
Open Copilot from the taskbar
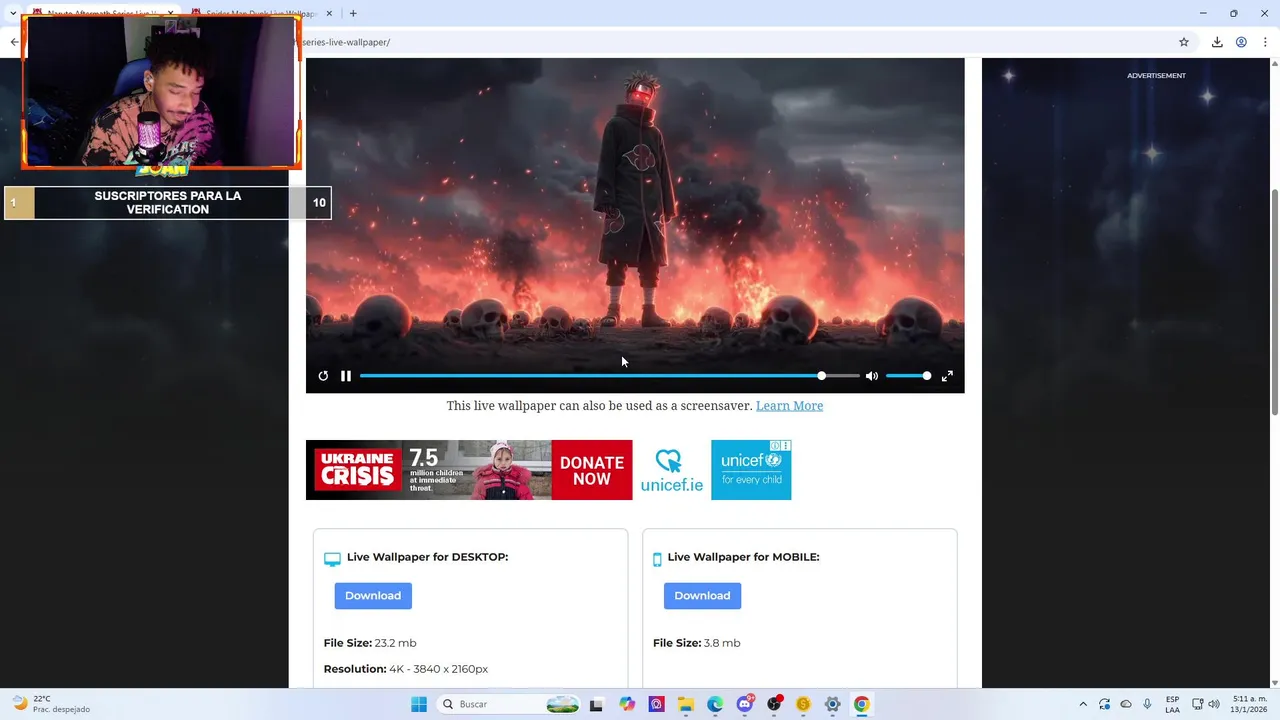click(x=627, y=704)
